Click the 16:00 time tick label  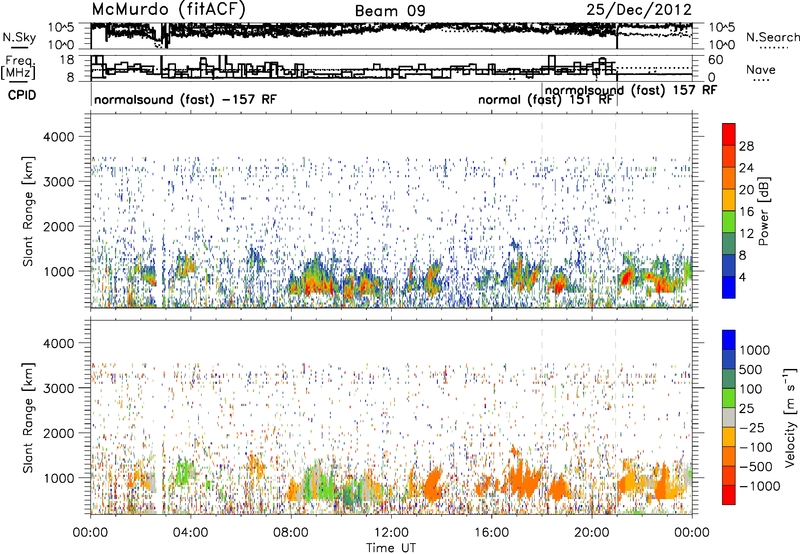[491, 533]
